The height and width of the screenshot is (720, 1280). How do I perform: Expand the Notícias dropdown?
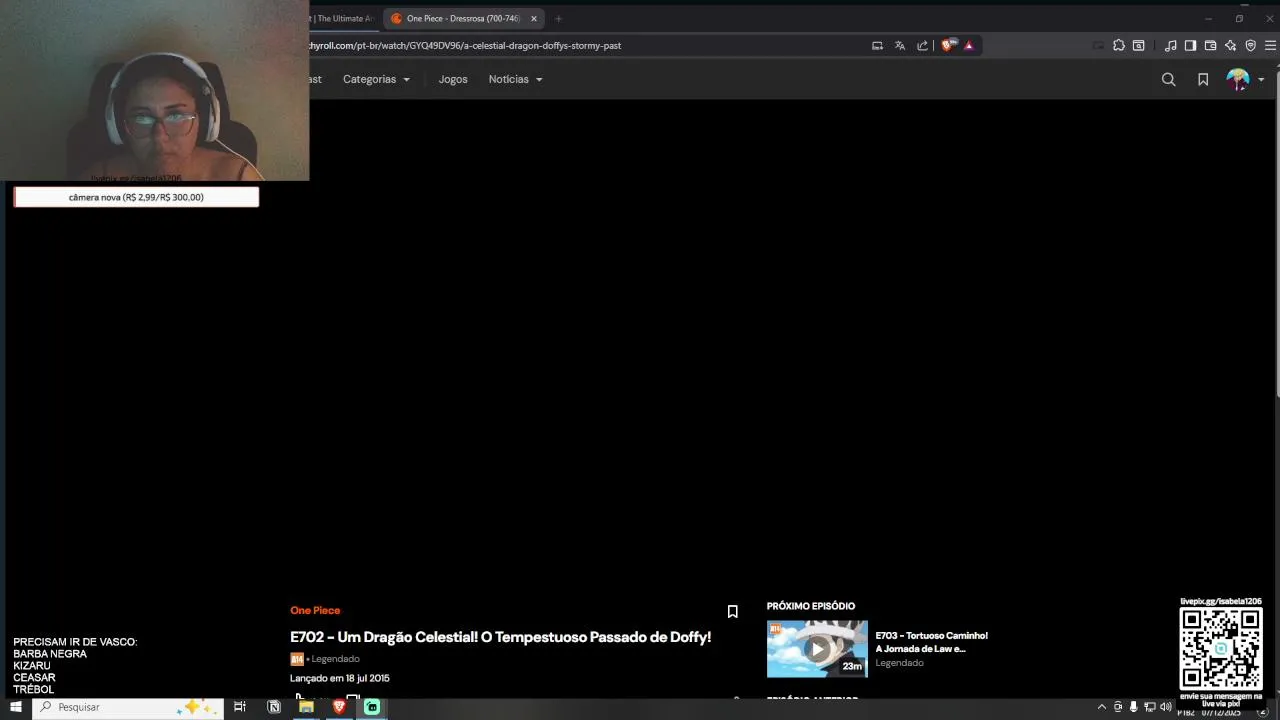pos(515,79)
